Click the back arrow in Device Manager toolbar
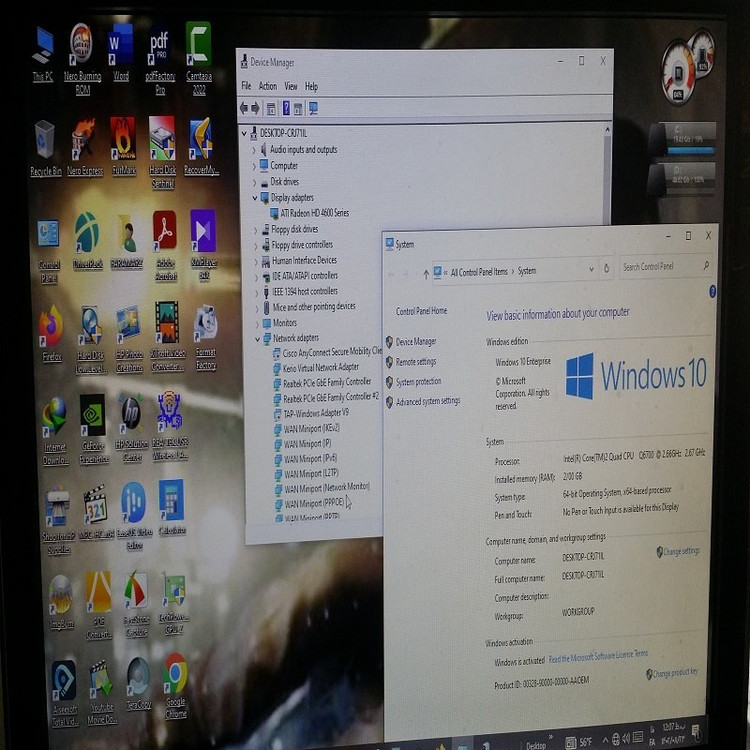Screen dimensions: 750x750 (x=244, y=108)
